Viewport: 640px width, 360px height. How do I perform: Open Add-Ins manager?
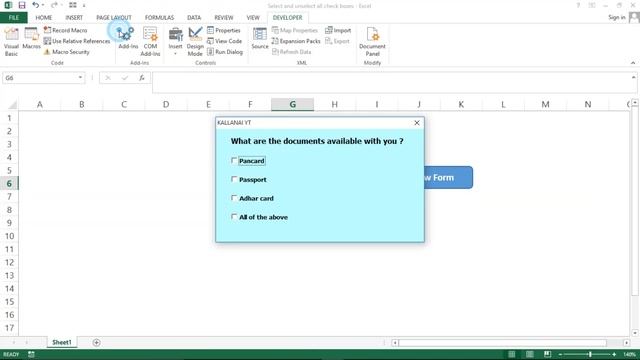pos(128,38)
